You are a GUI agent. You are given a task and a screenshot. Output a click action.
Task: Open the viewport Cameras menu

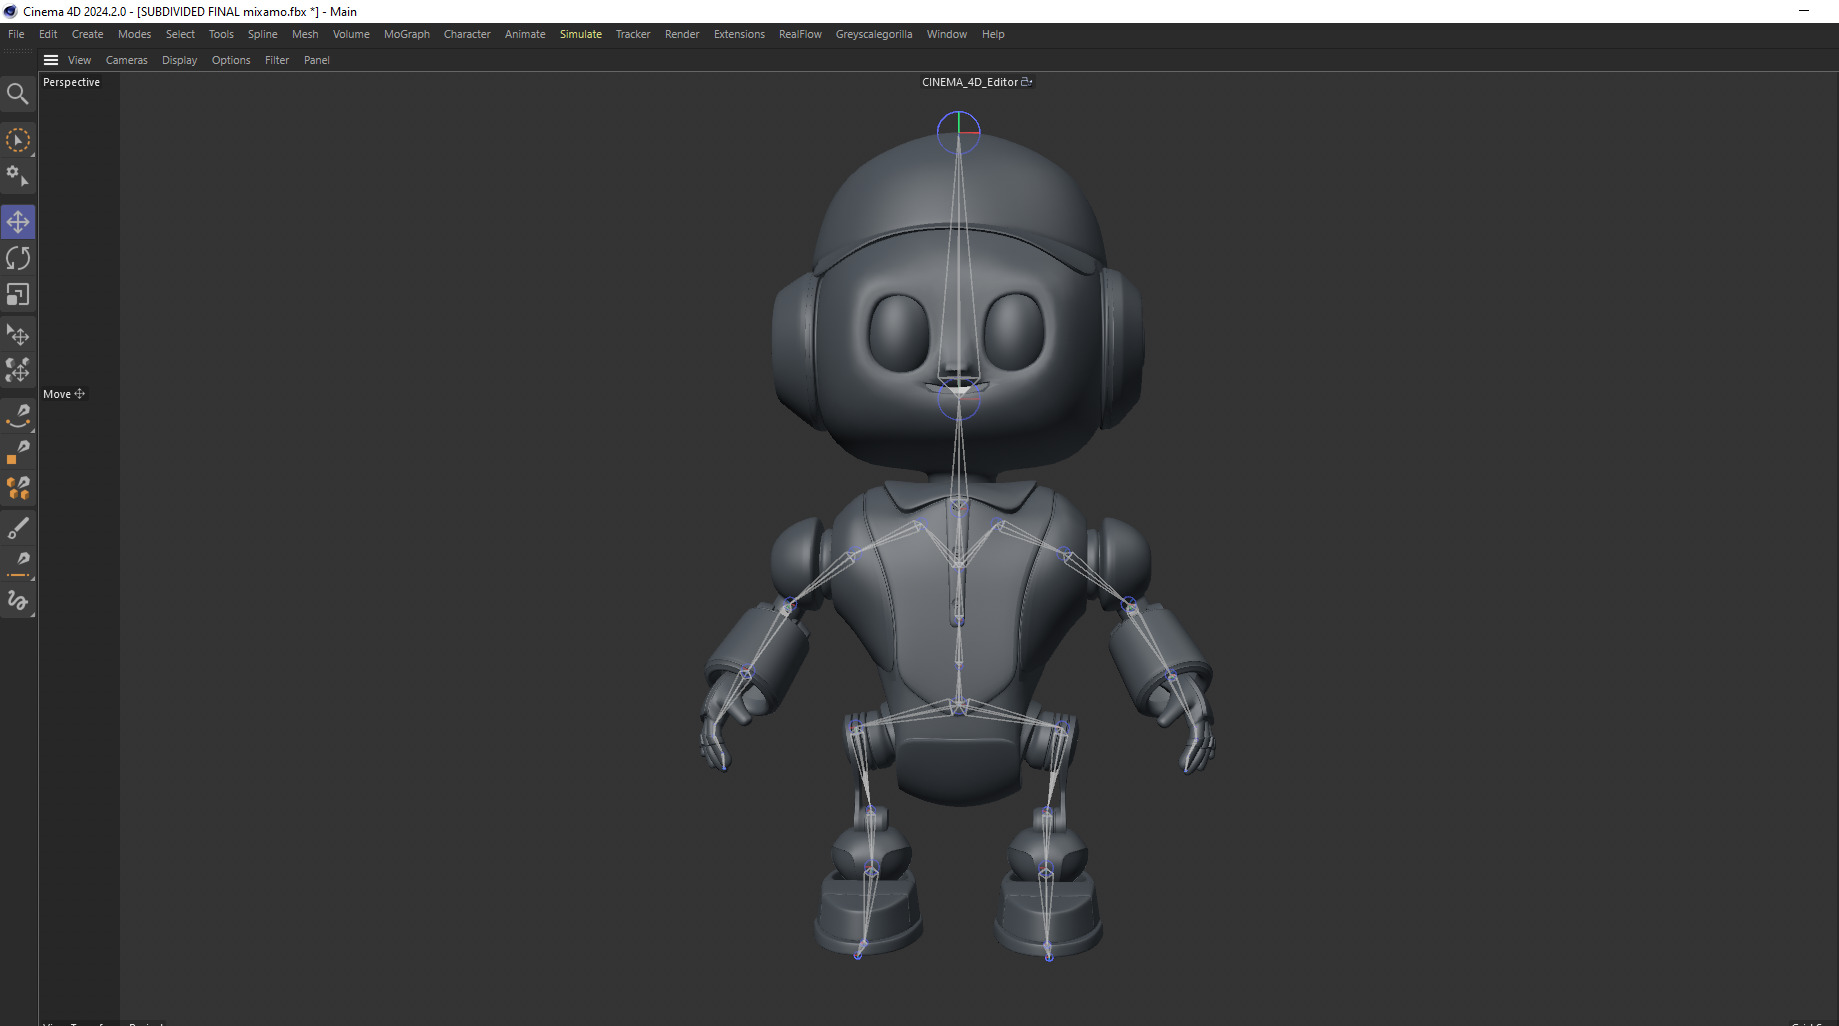click(127, 60)
